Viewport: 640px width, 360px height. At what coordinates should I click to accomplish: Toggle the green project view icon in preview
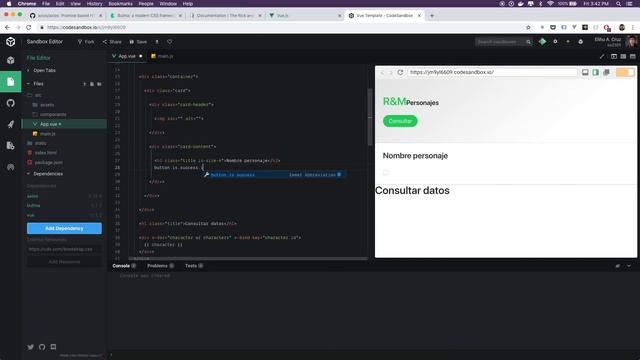click(x=596, y=72)
